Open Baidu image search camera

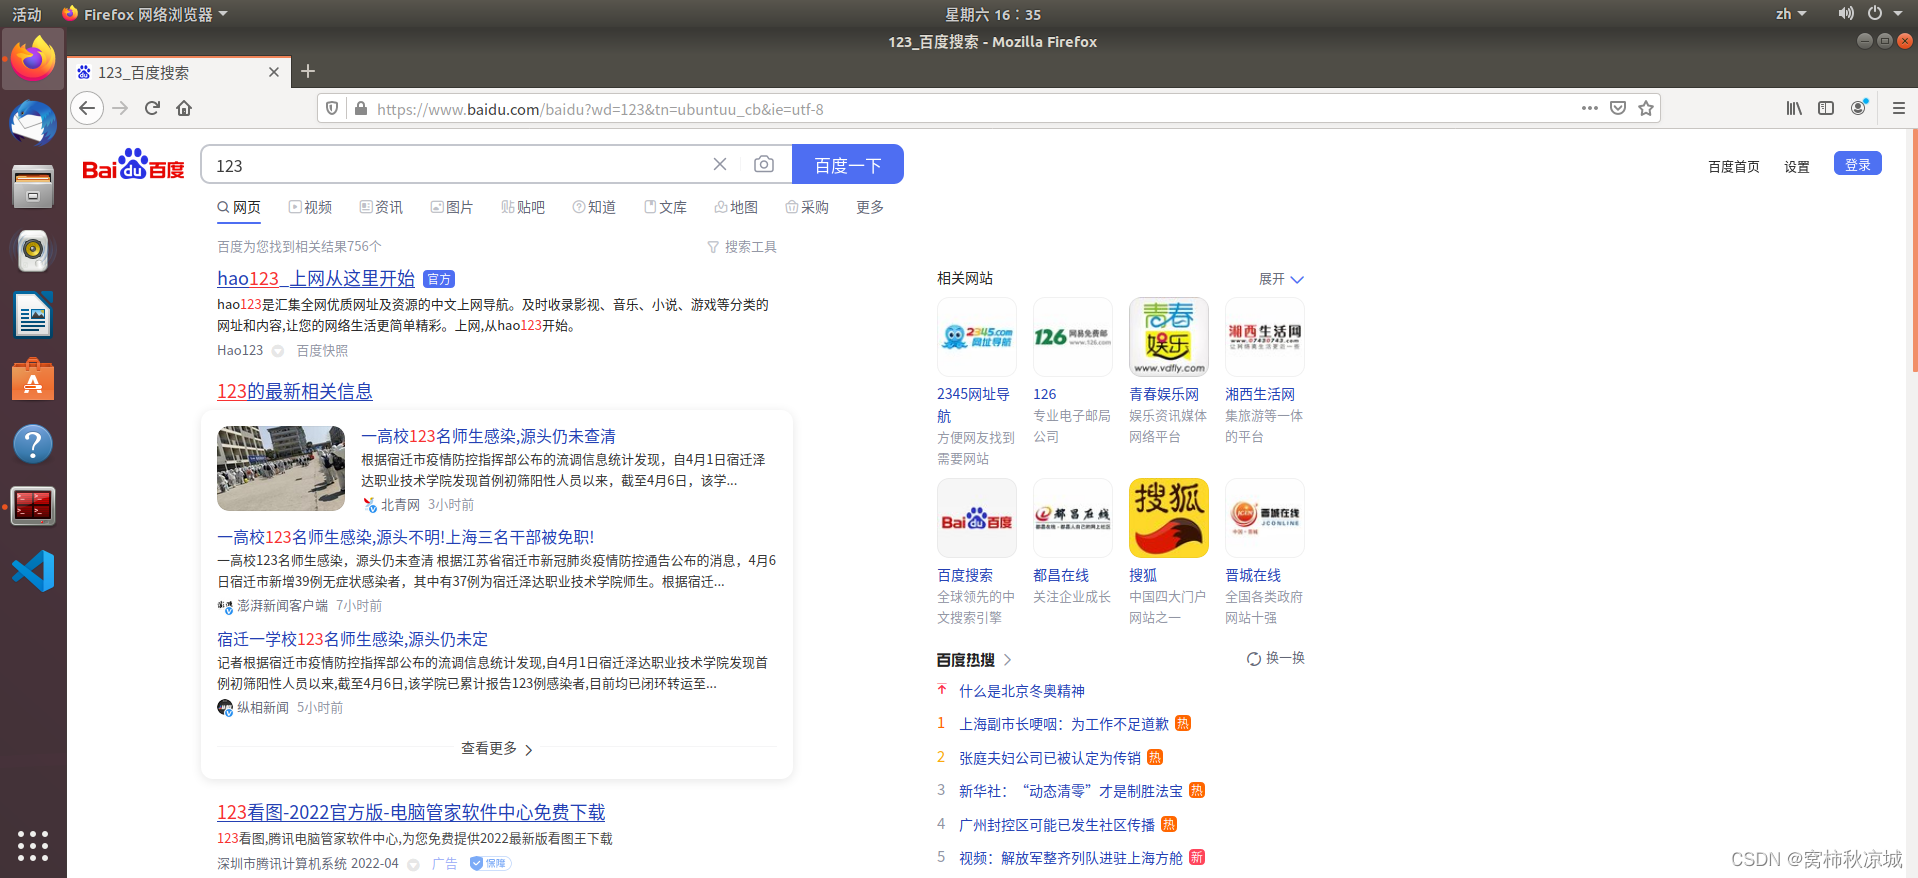coord(764,164)
